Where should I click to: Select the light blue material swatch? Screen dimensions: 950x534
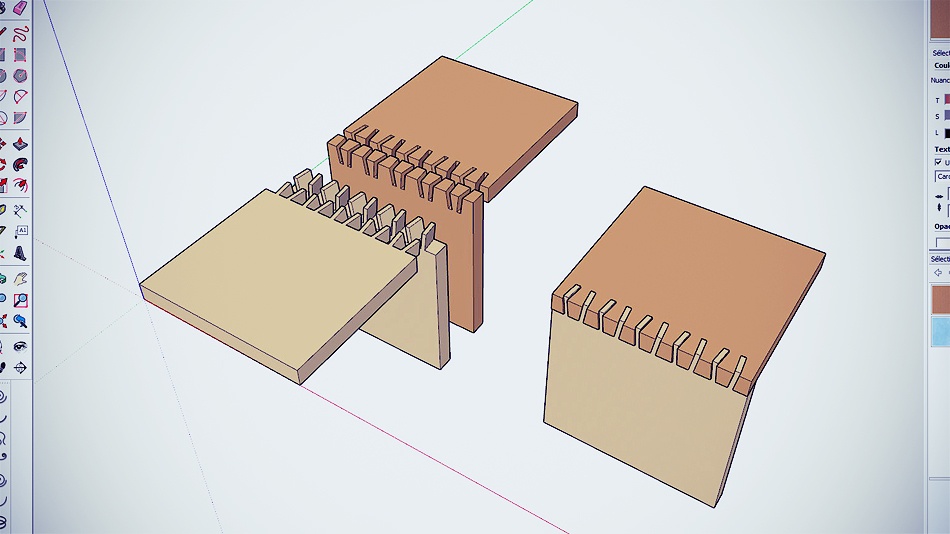click(940, 332)
